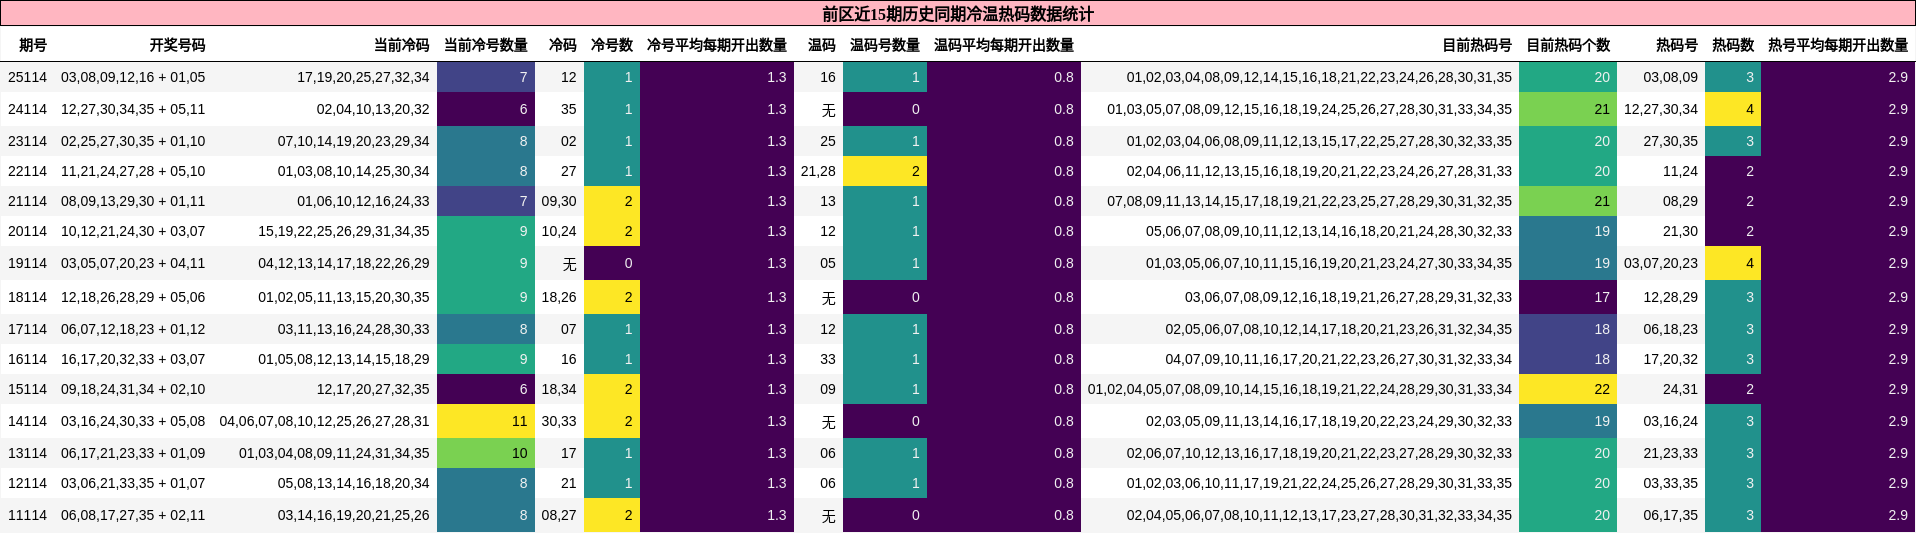Select the green cold count cell 10
1916x533 pixels.
click(x=486, y=453)
